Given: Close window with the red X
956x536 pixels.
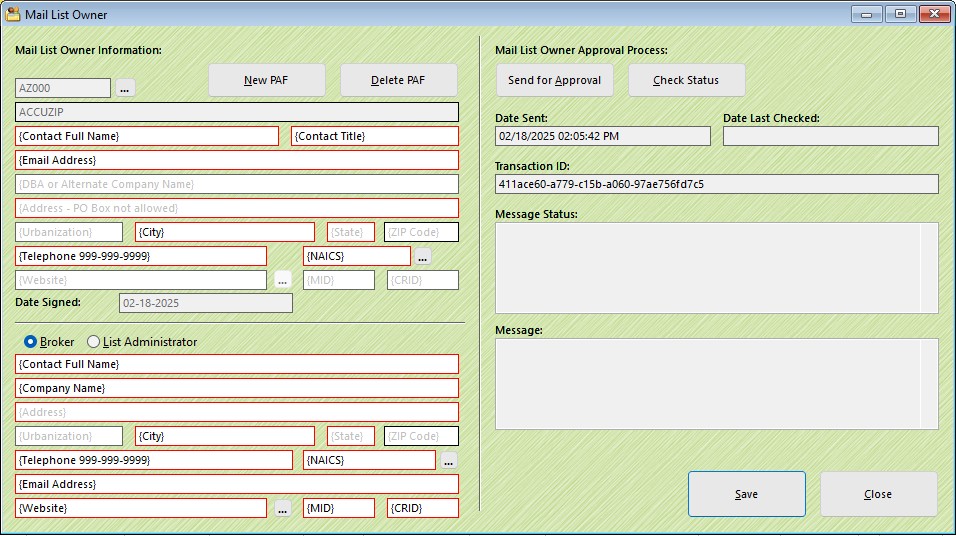Looking at the screenshot, I should 935,14.
